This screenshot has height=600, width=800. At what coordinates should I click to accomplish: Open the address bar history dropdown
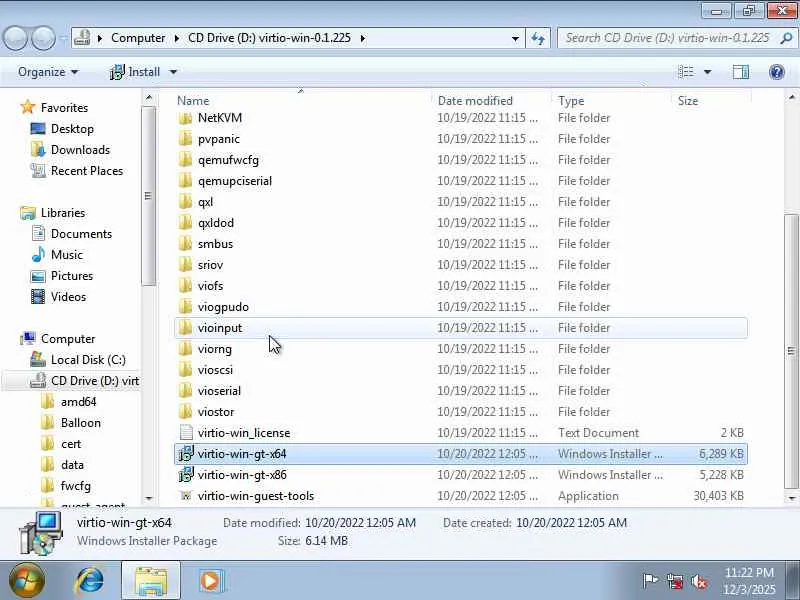(515, 38)
